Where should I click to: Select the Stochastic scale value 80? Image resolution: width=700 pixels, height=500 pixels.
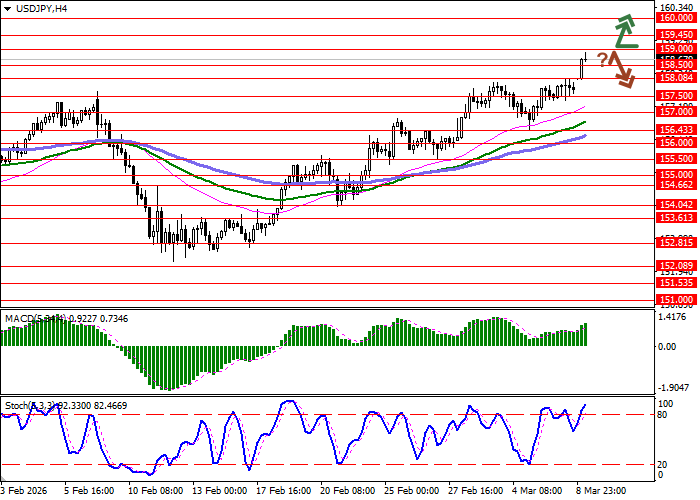pos(663,415)
